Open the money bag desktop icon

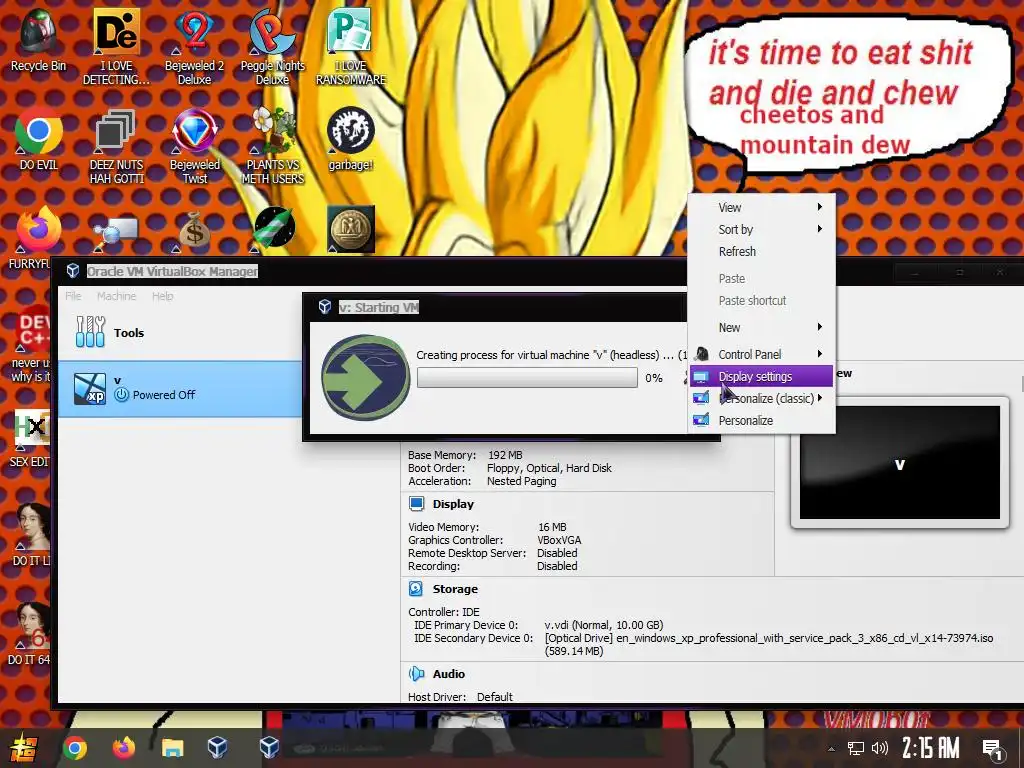(x=194, y=231)
